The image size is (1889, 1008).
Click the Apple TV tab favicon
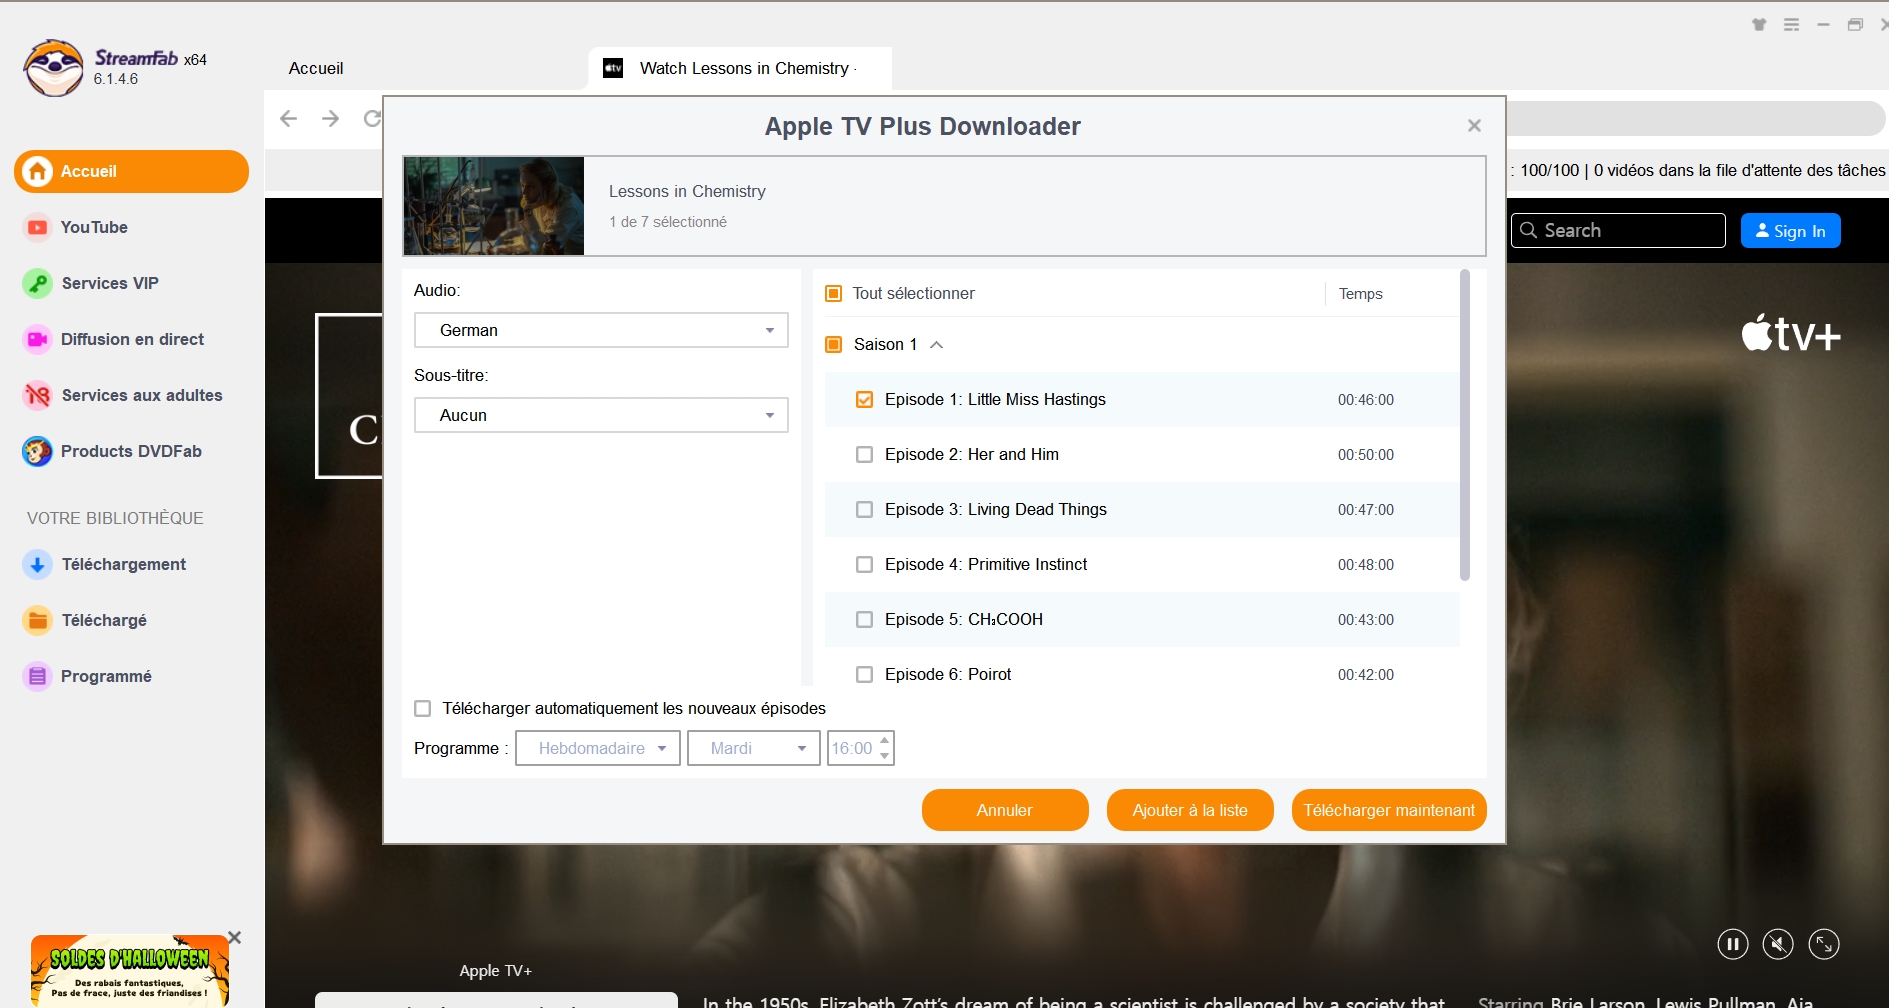coord(613,68)
